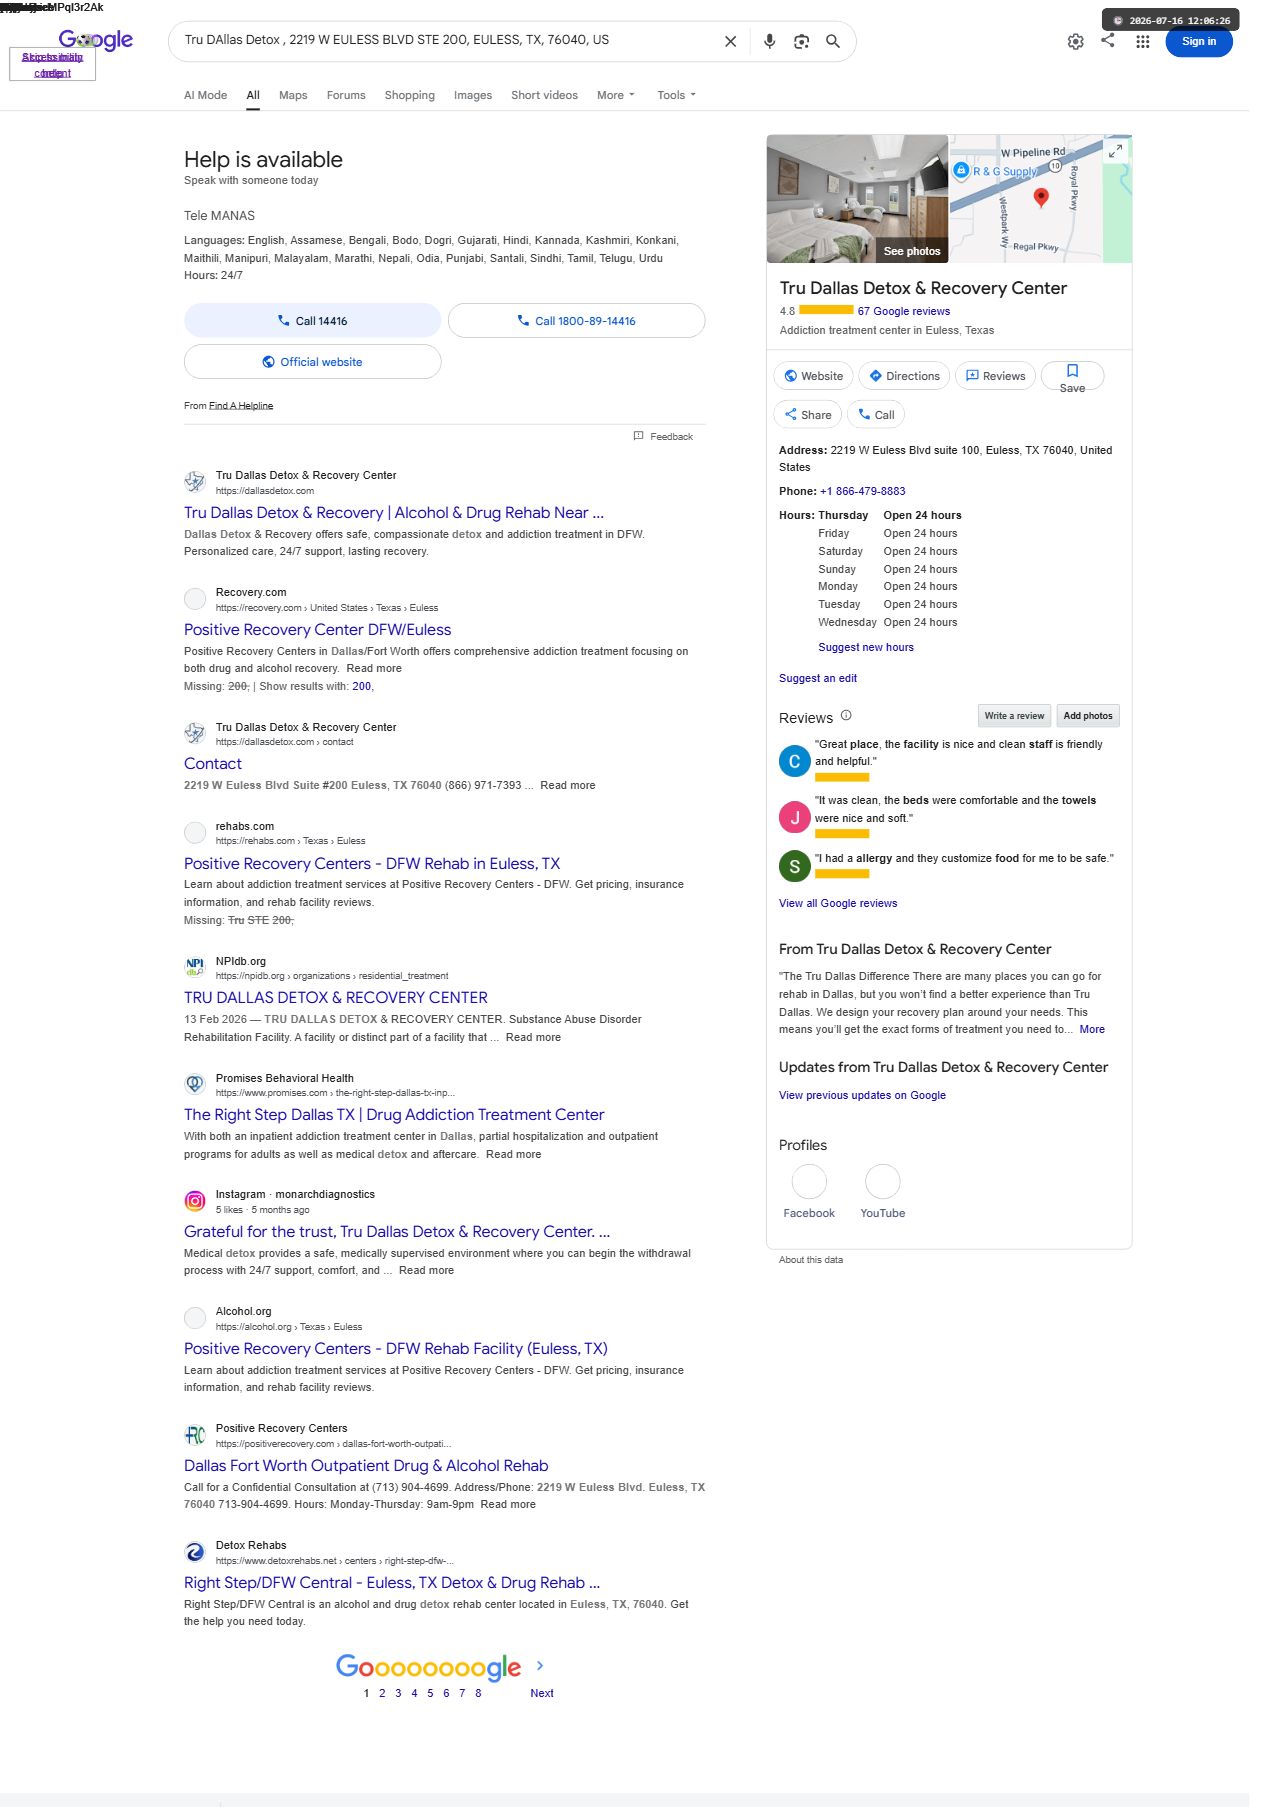
Task: Expand the map with fullscreen icon
Action: tap(1115, 151)
